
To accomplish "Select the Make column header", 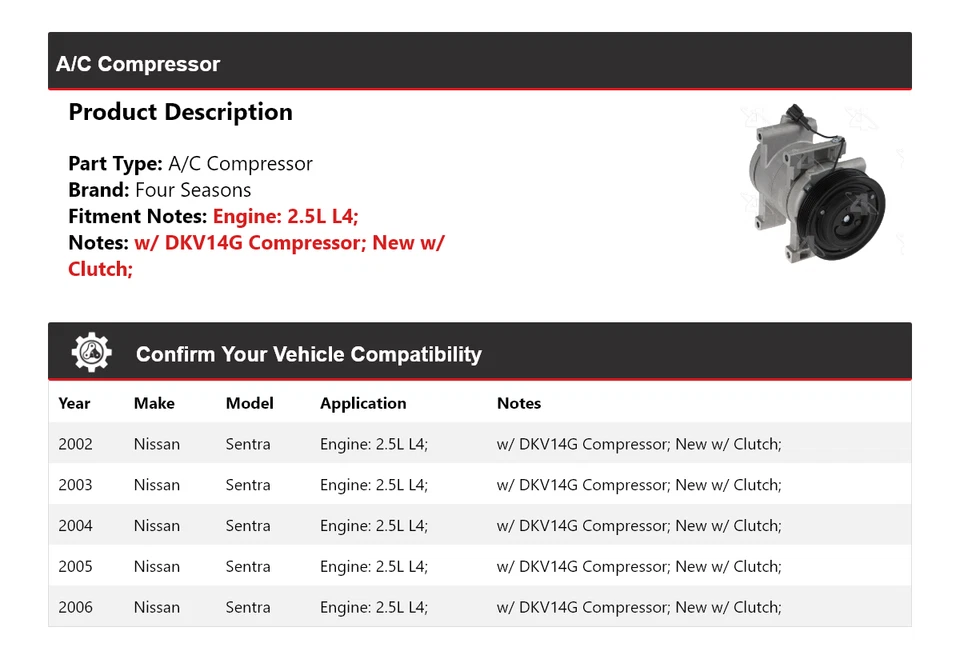I will (x=152, y=403).
